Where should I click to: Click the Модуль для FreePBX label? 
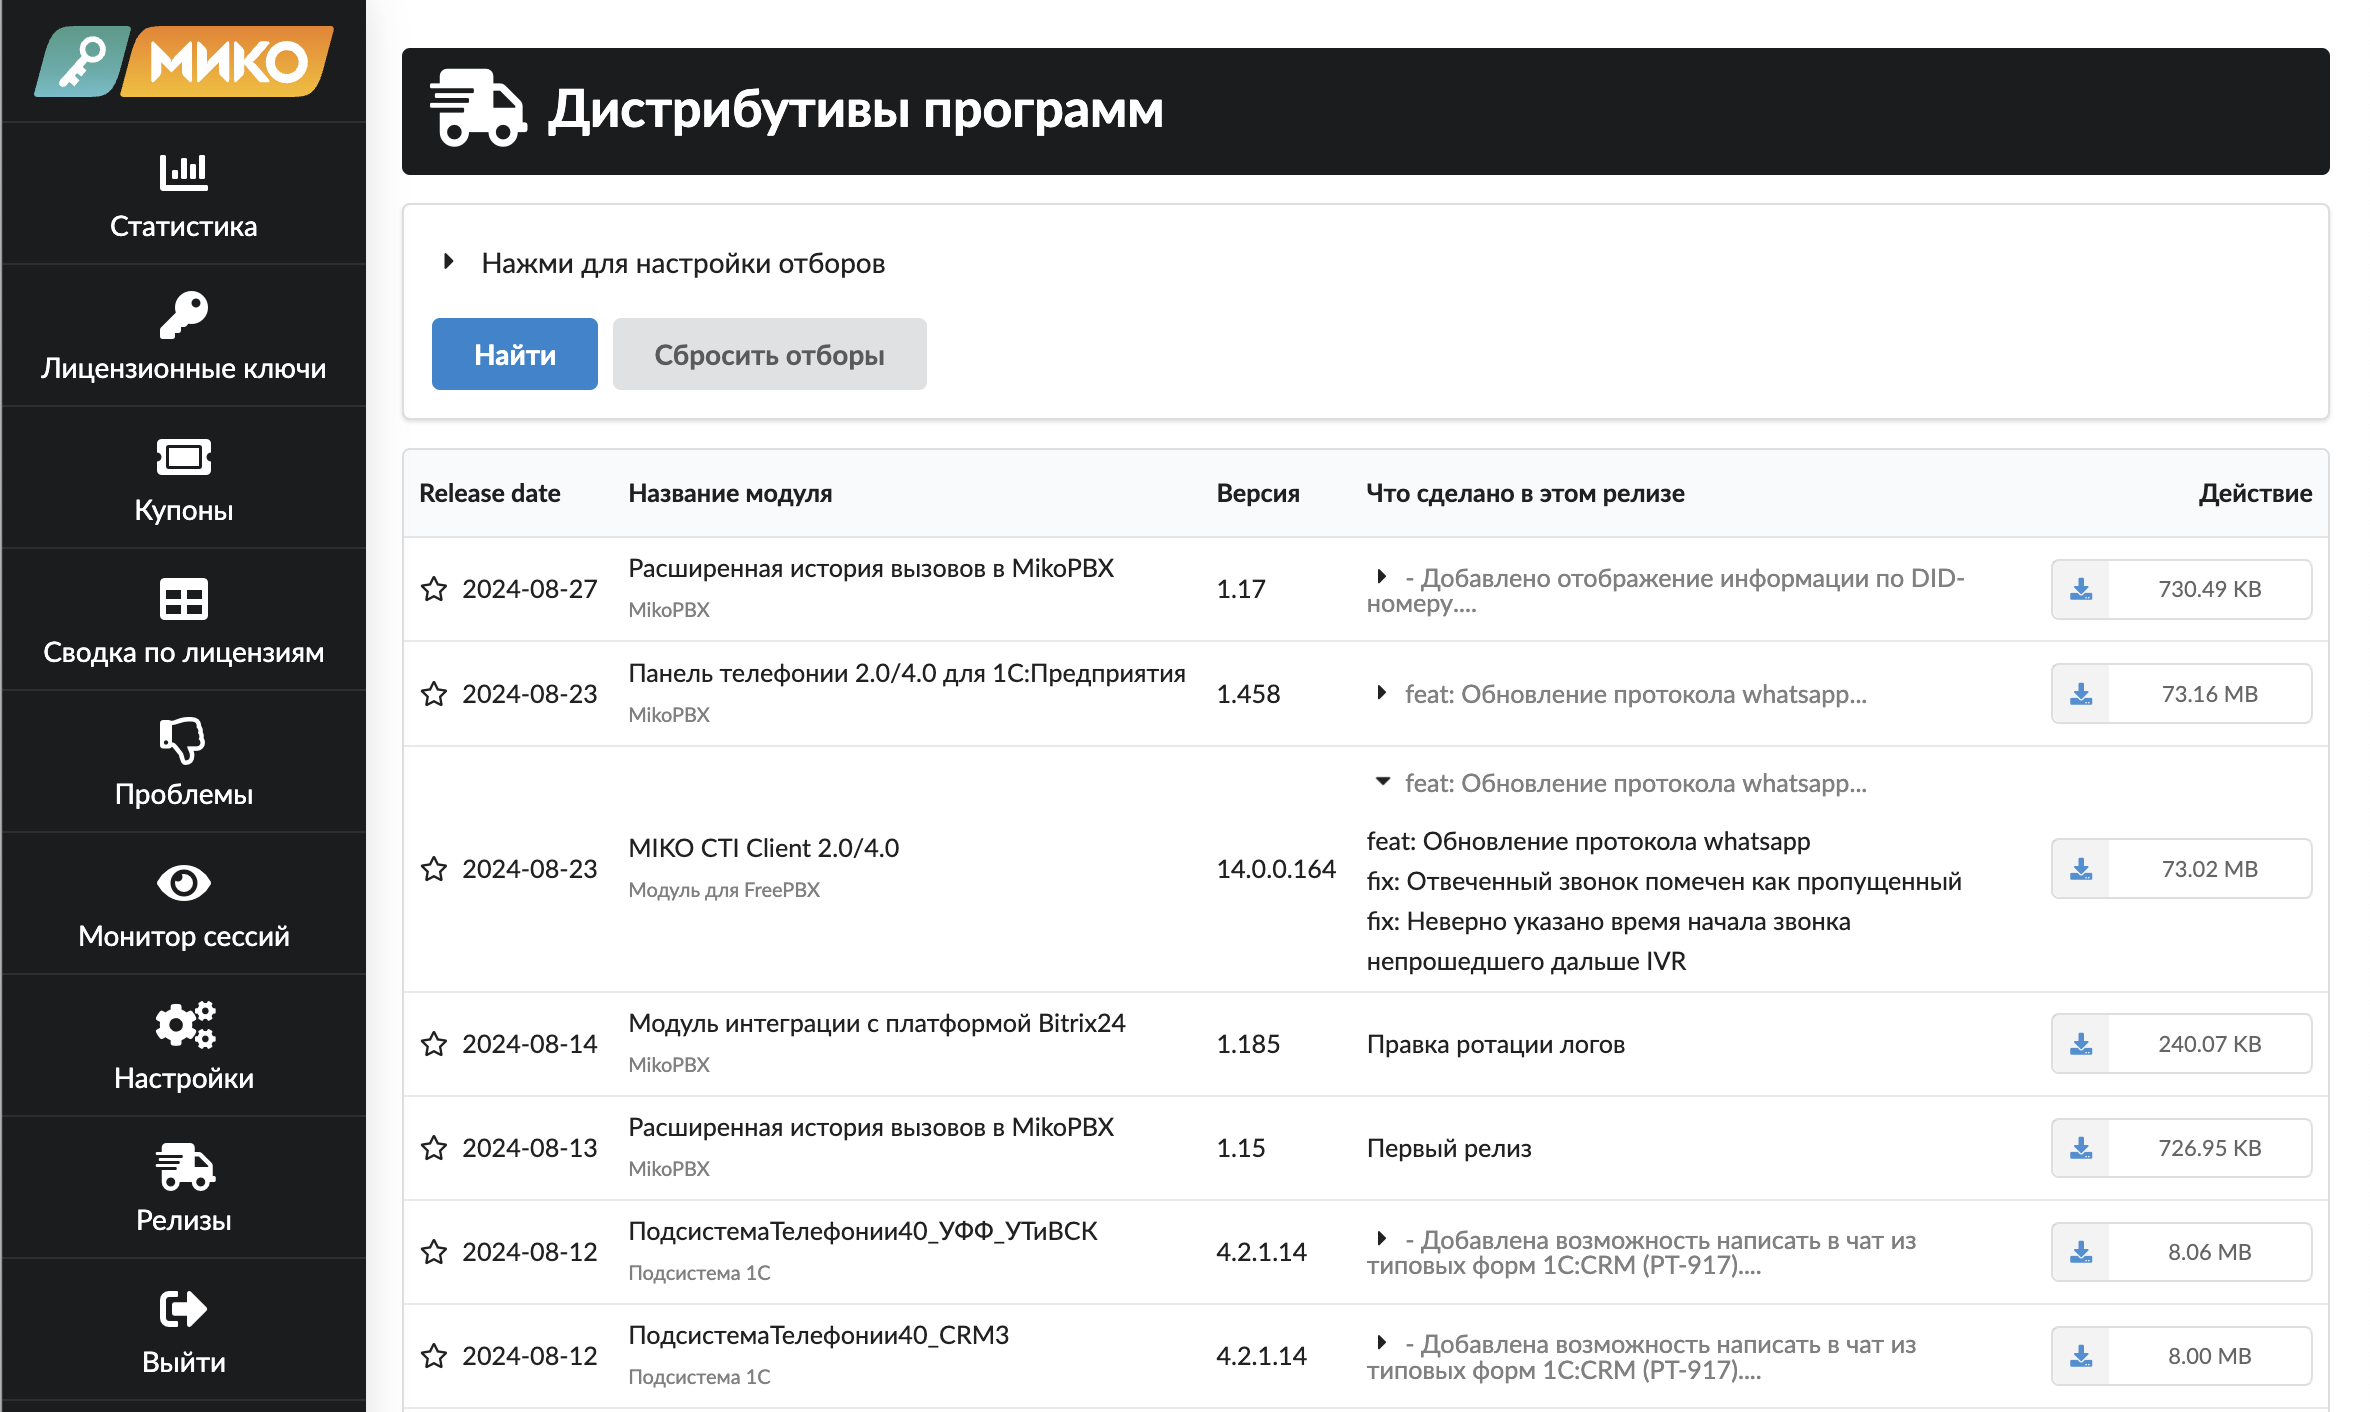[724, 890]
